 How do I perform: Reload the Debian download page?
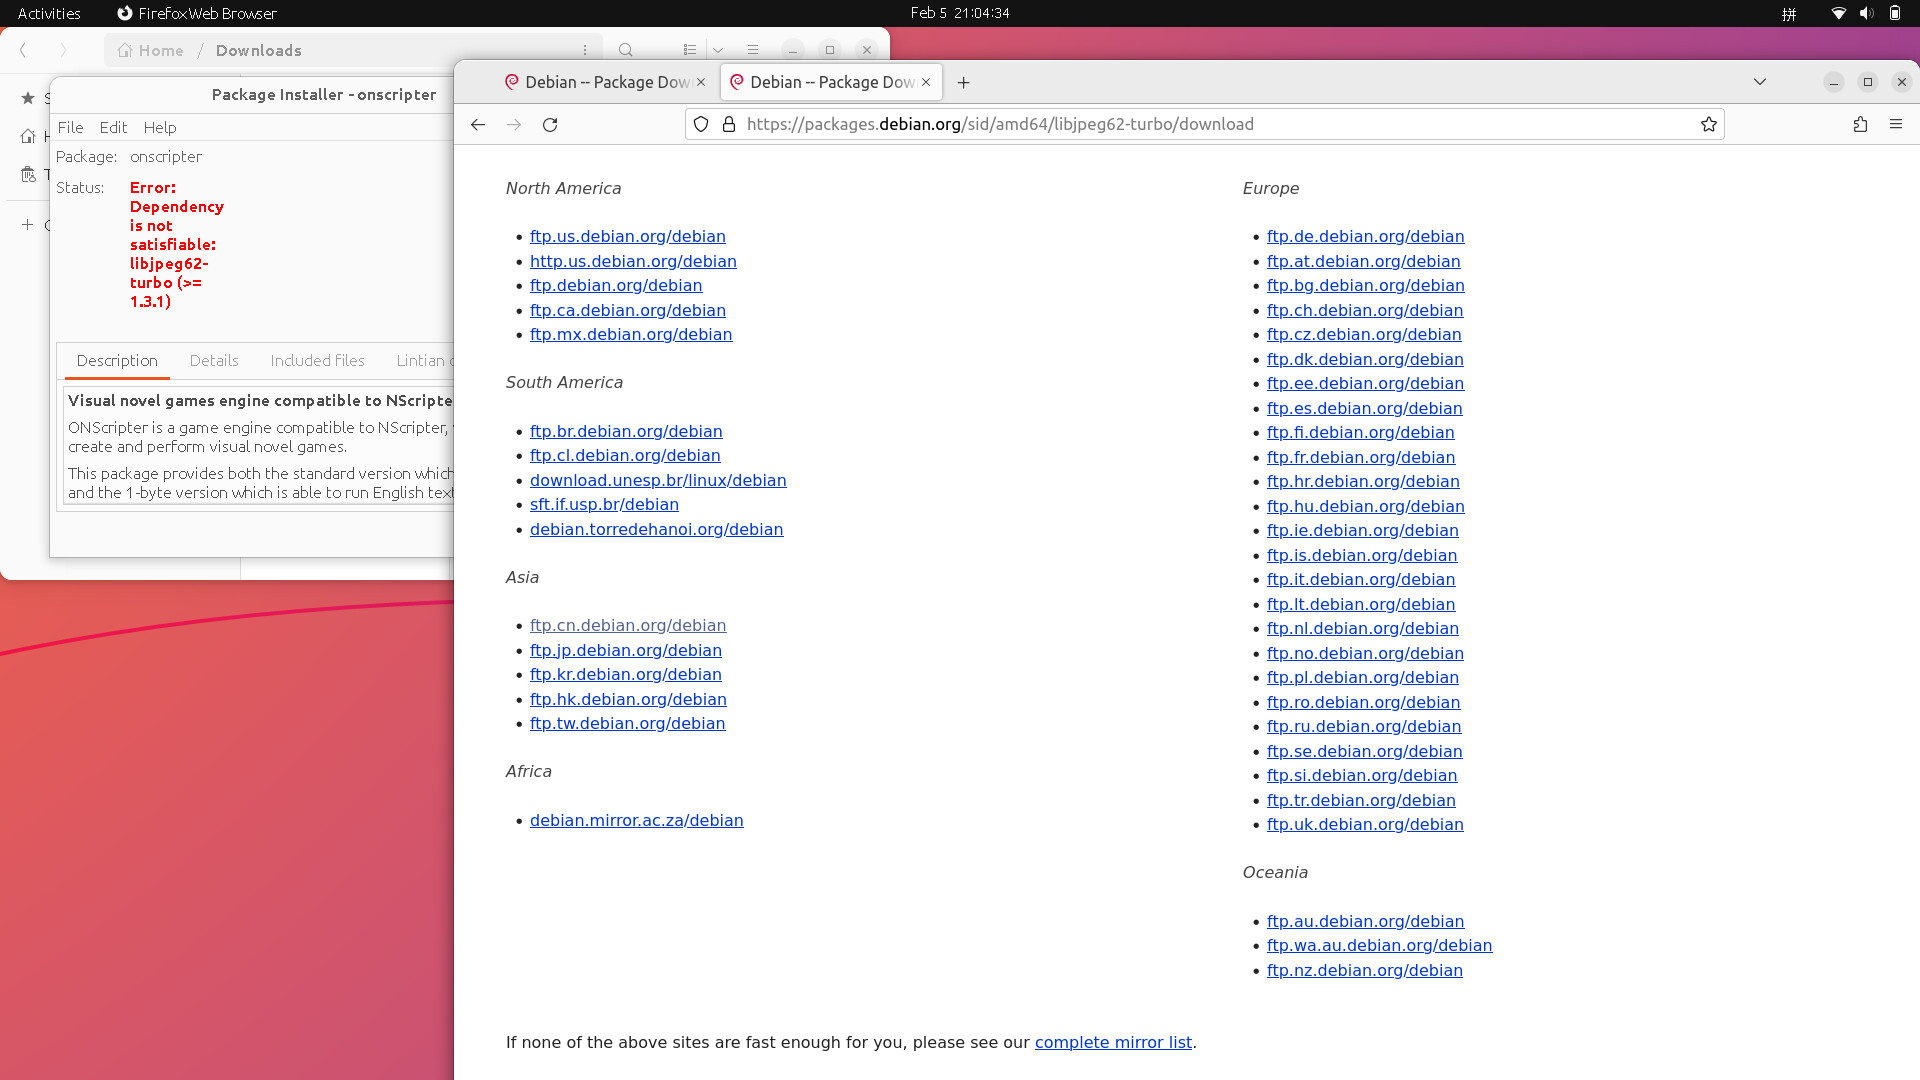point(550,124)
